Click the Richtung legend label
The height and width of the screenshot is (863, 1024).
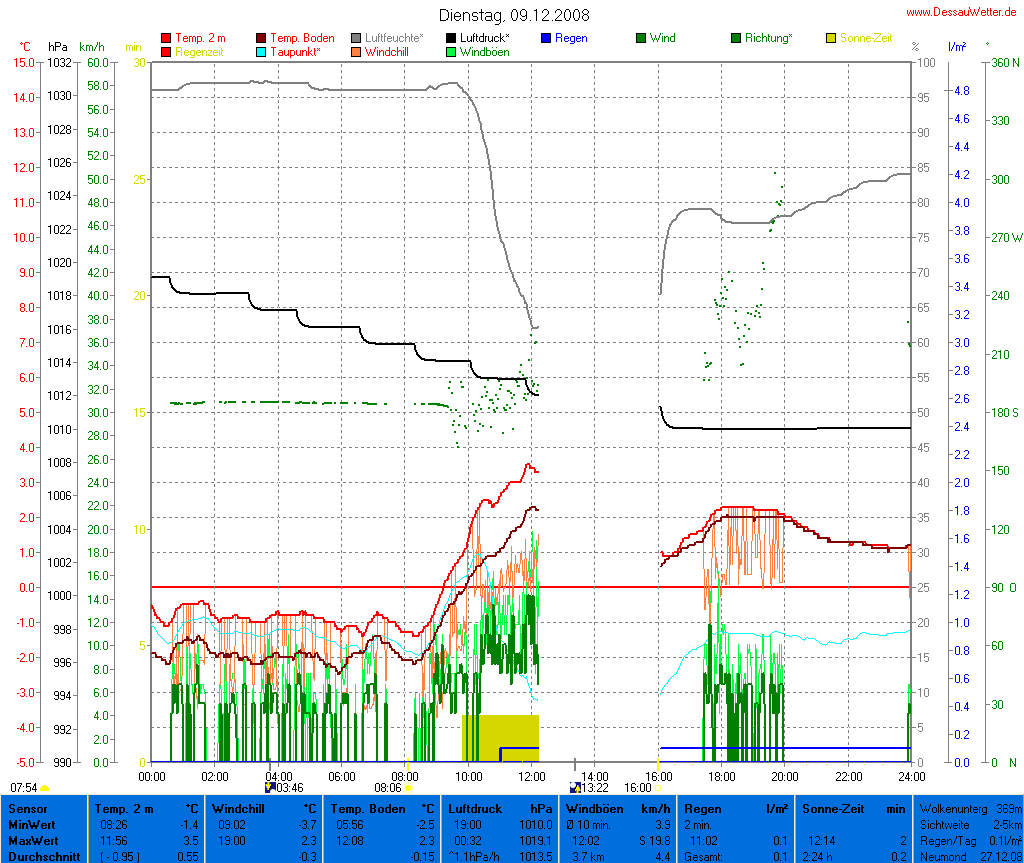pos(768,38)
